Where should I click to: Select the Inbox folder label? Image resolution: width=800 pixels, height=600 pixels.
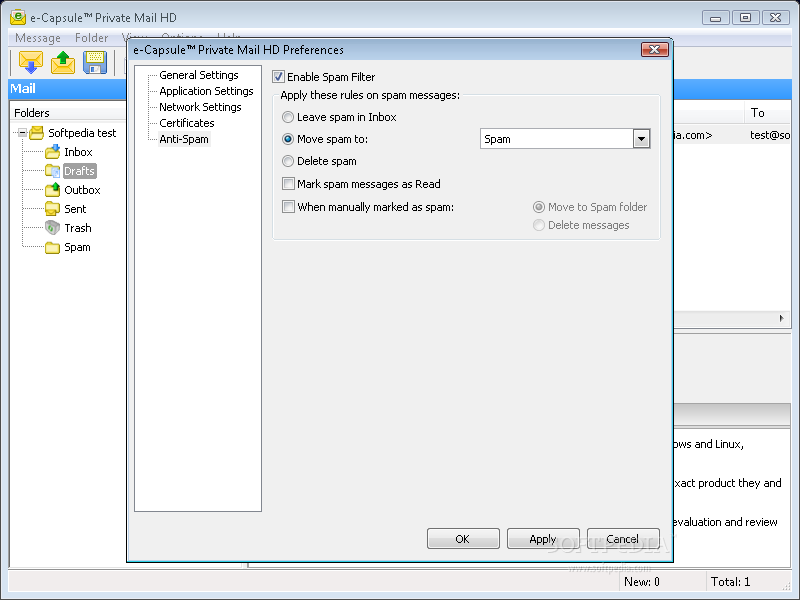(78, 152)
